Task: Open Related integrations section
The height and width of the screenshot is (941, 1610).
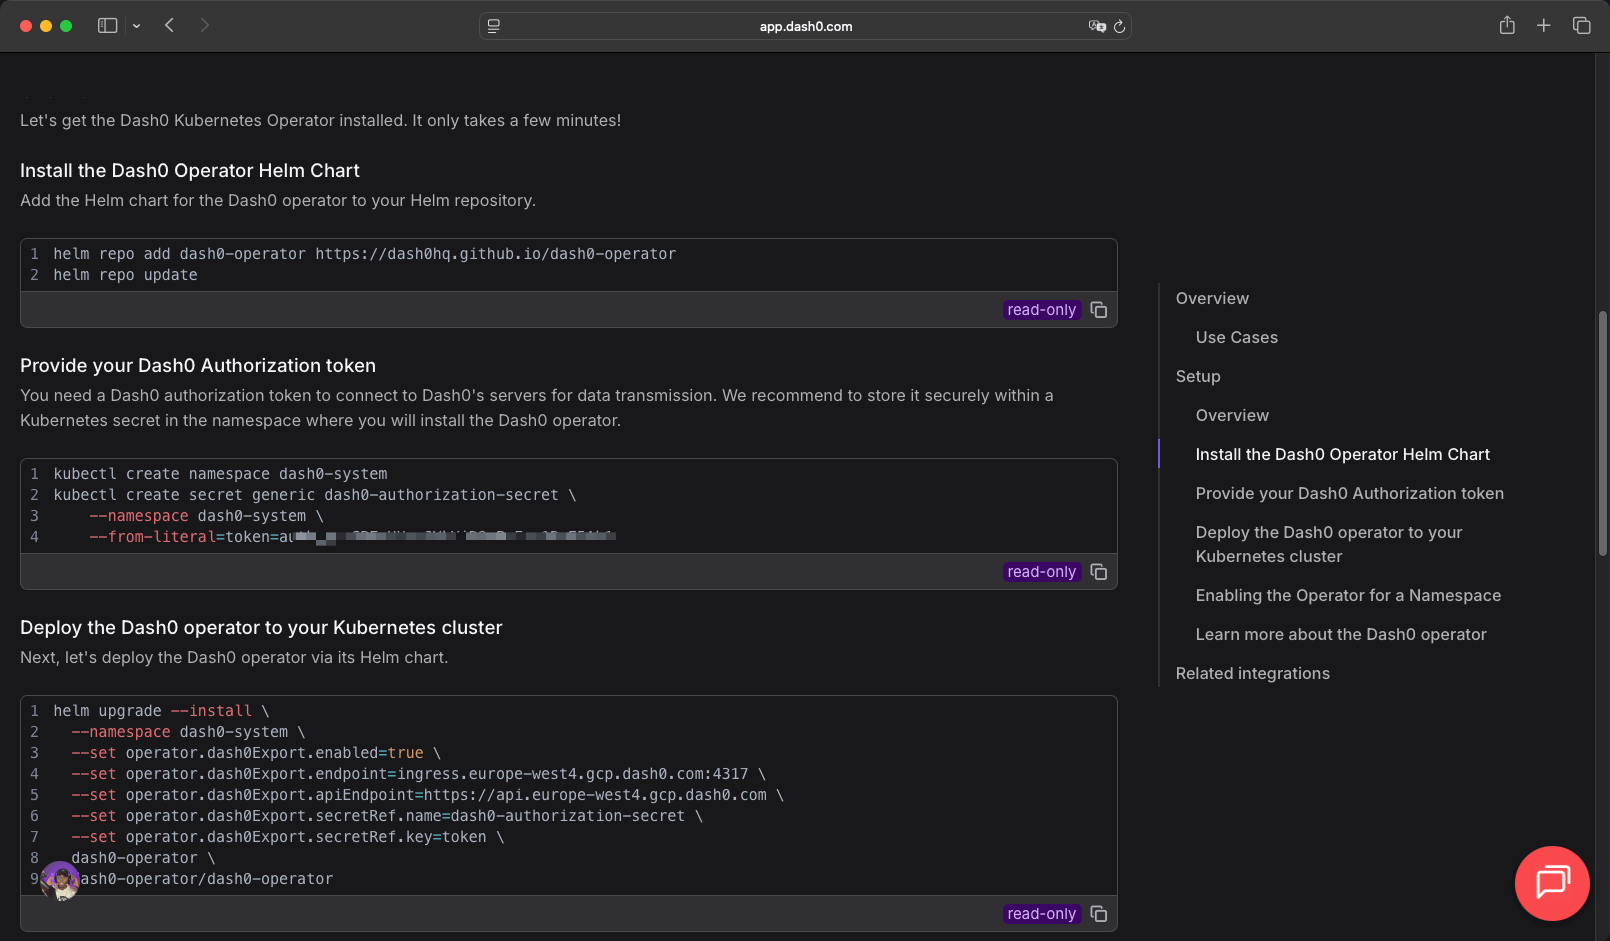Action: 1253,673
